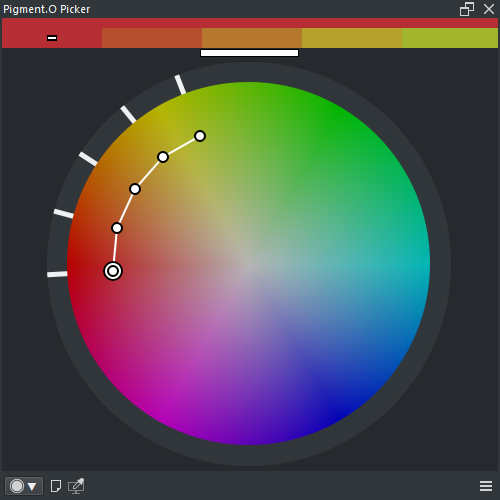This screenshot has width=500, height=500.
Task: Open the color wheel mode dropdown
Action: click(24, 486)
